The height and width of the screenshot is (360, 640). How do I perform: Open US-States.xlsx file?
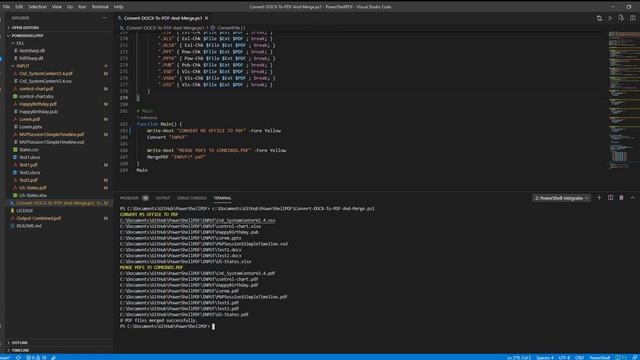coord(33,195)
